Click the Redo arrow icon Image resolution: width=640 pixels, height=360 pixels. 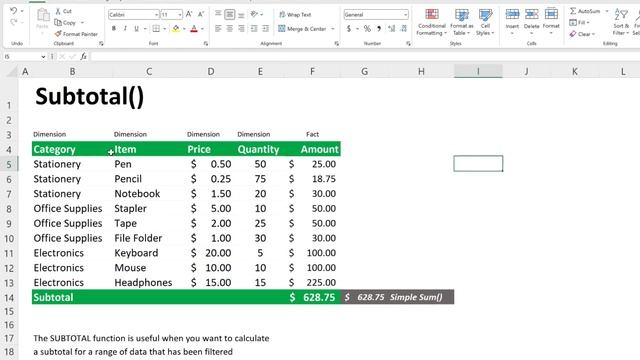(13, 22)
